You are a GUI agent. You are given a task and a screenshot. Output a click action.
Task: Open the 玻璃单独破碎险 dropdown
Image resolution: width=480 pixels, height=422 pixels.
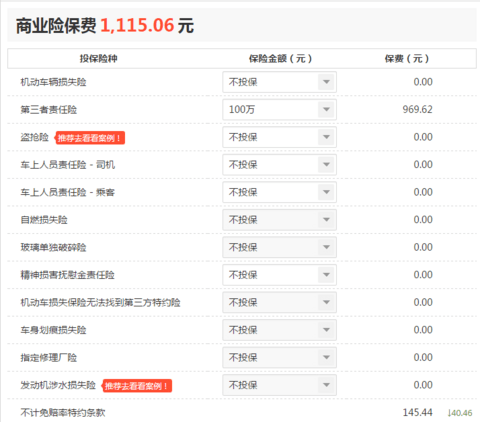pyautogui.click(x=279, y=247)
